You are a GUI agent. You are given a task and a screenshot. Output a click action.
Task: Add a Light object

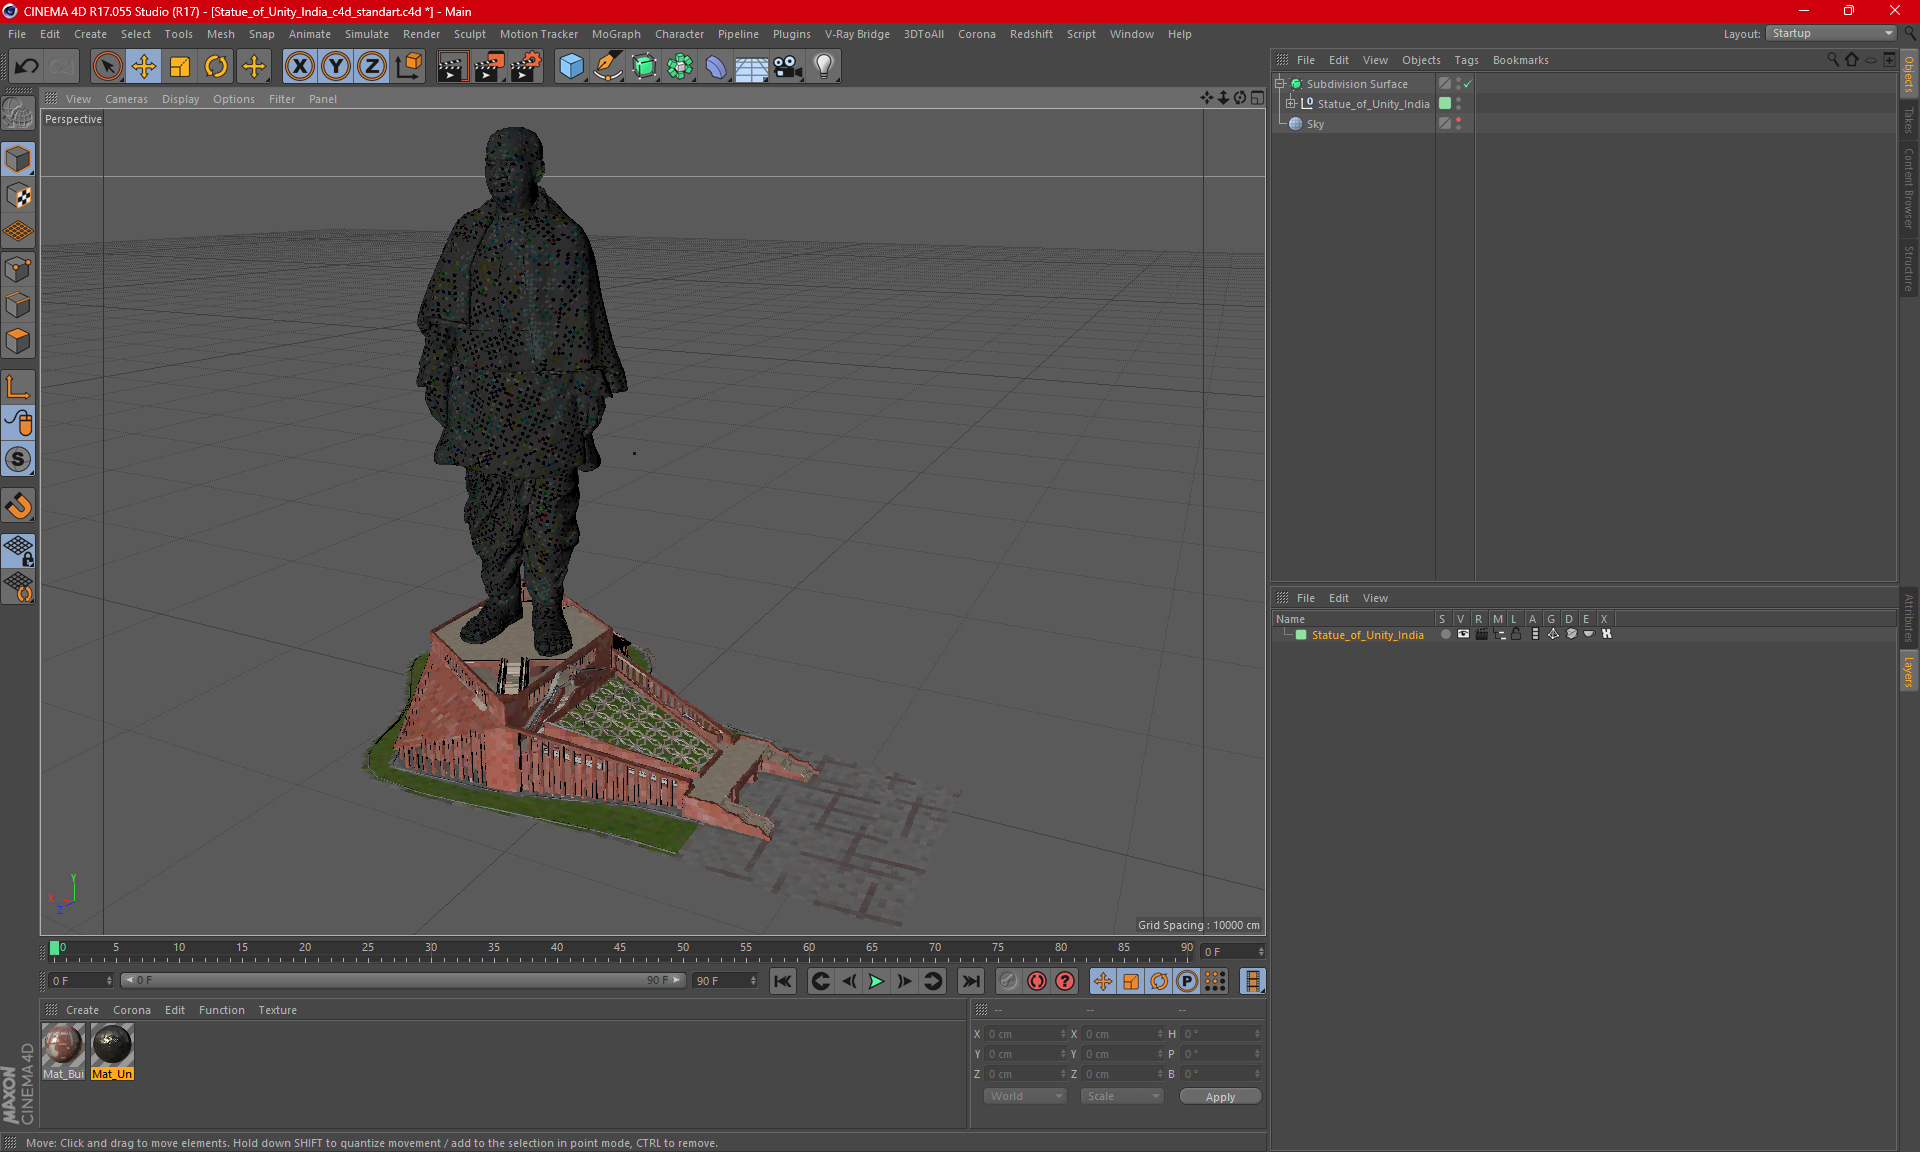823,66
